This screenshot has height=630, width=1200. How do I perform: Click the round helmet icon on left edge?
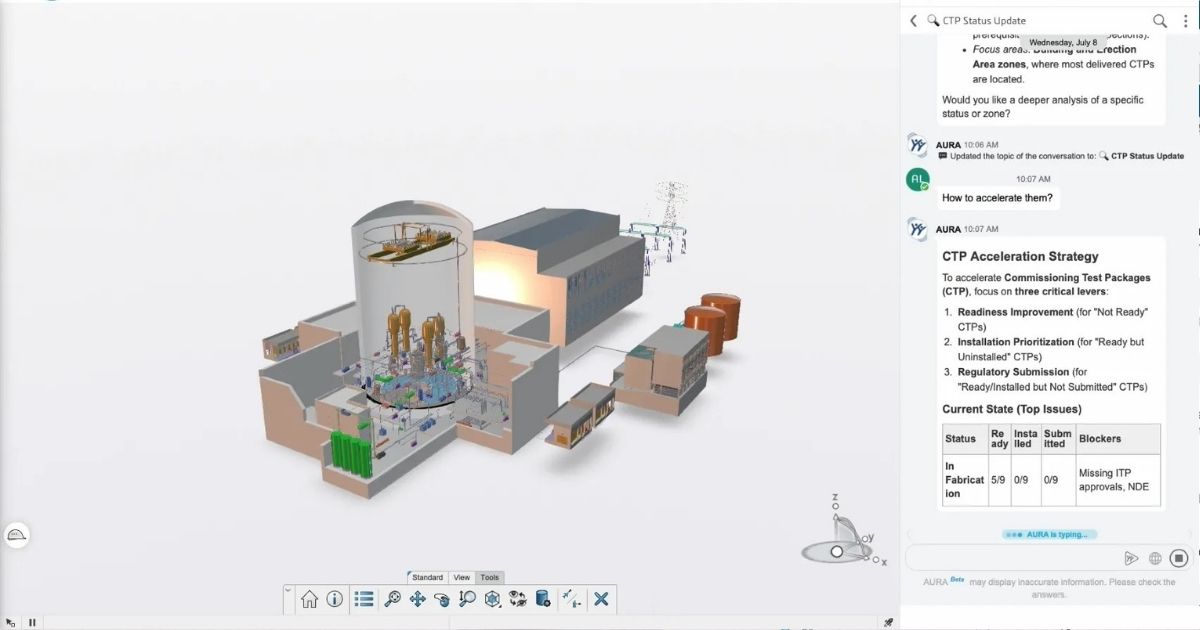coord(16,535)
